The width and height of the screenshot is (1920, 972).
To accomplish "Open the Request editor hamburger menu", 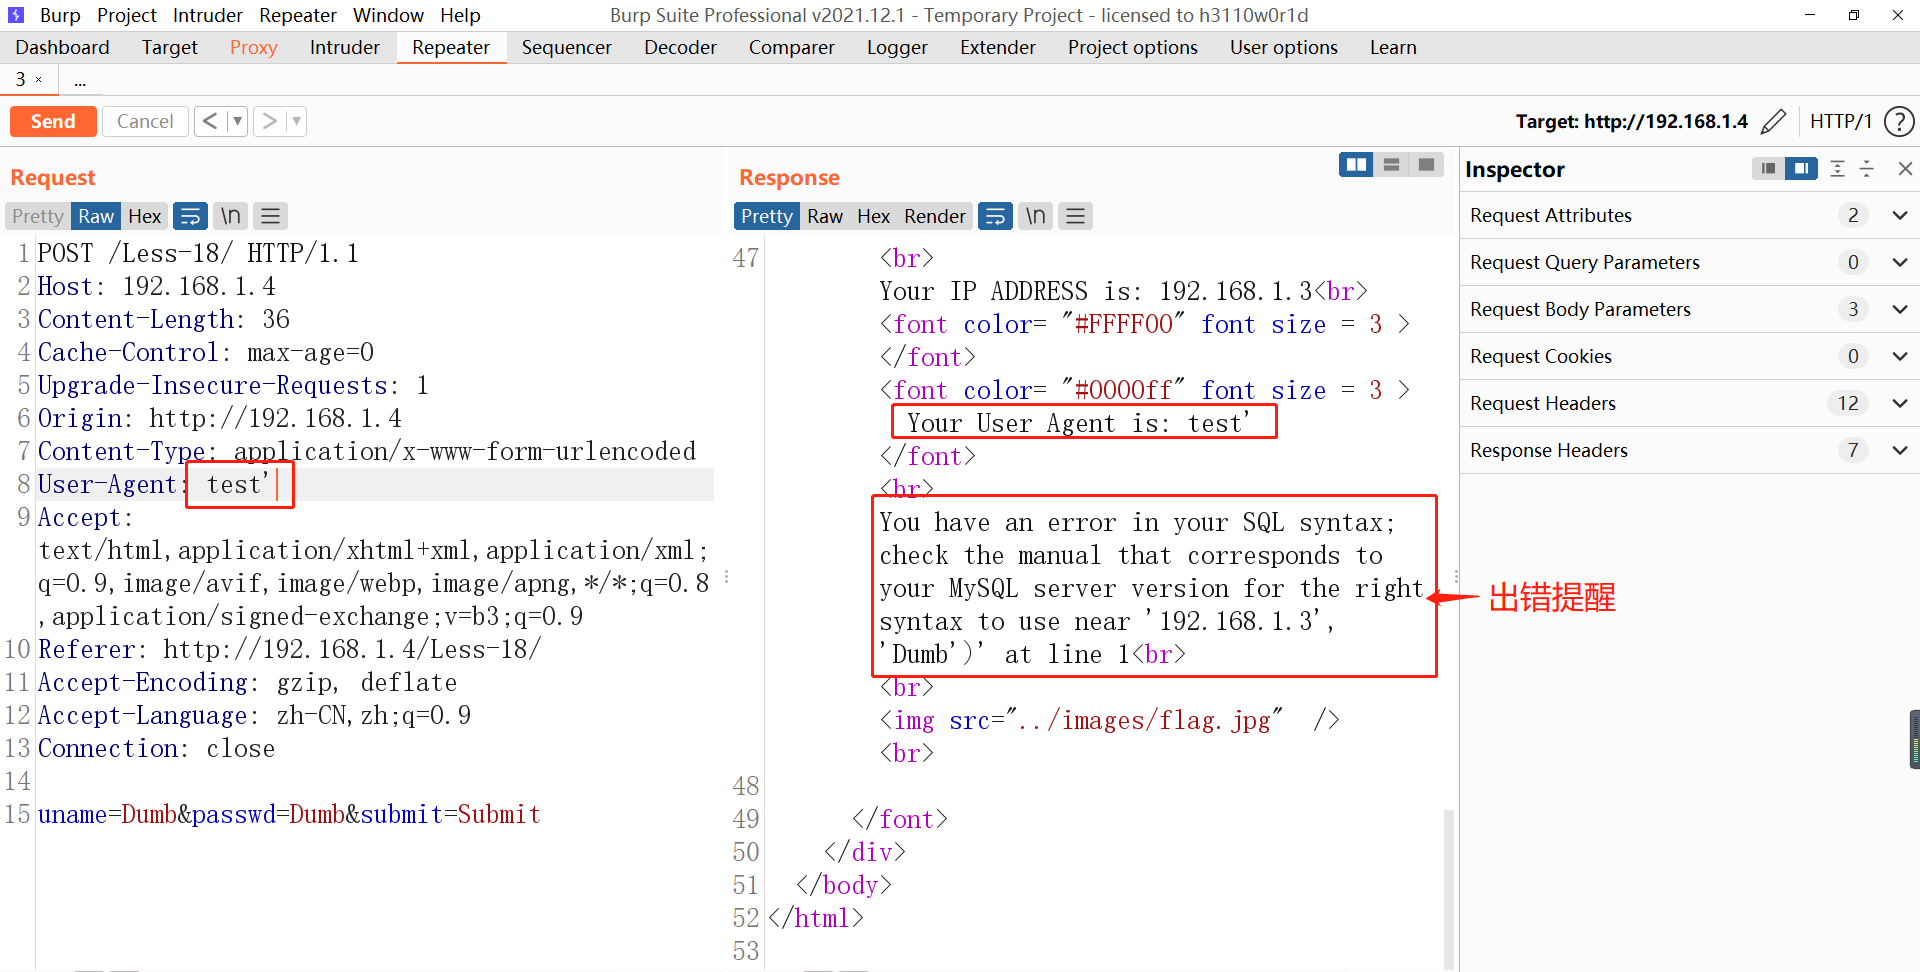I will [x=269, y=216].
